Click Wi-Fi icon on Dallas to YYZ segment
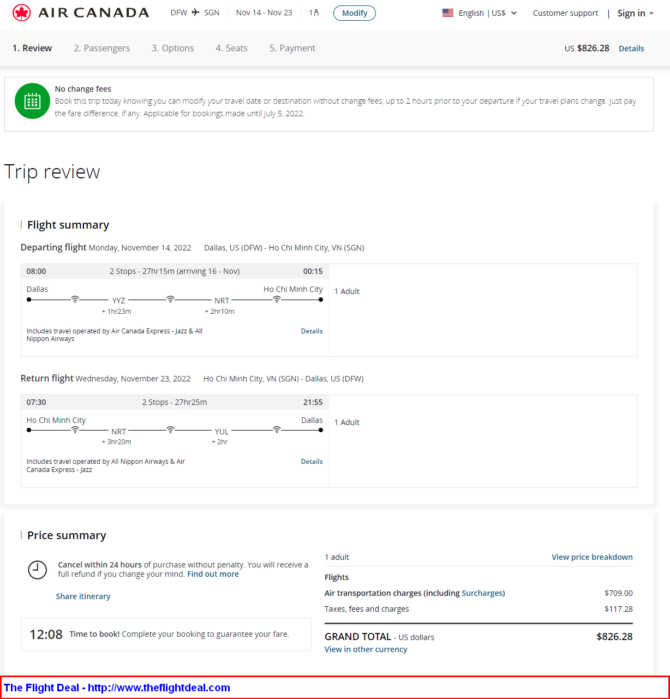Image resolution: width=670 pixels, height=699 pixels. [75, 299]
